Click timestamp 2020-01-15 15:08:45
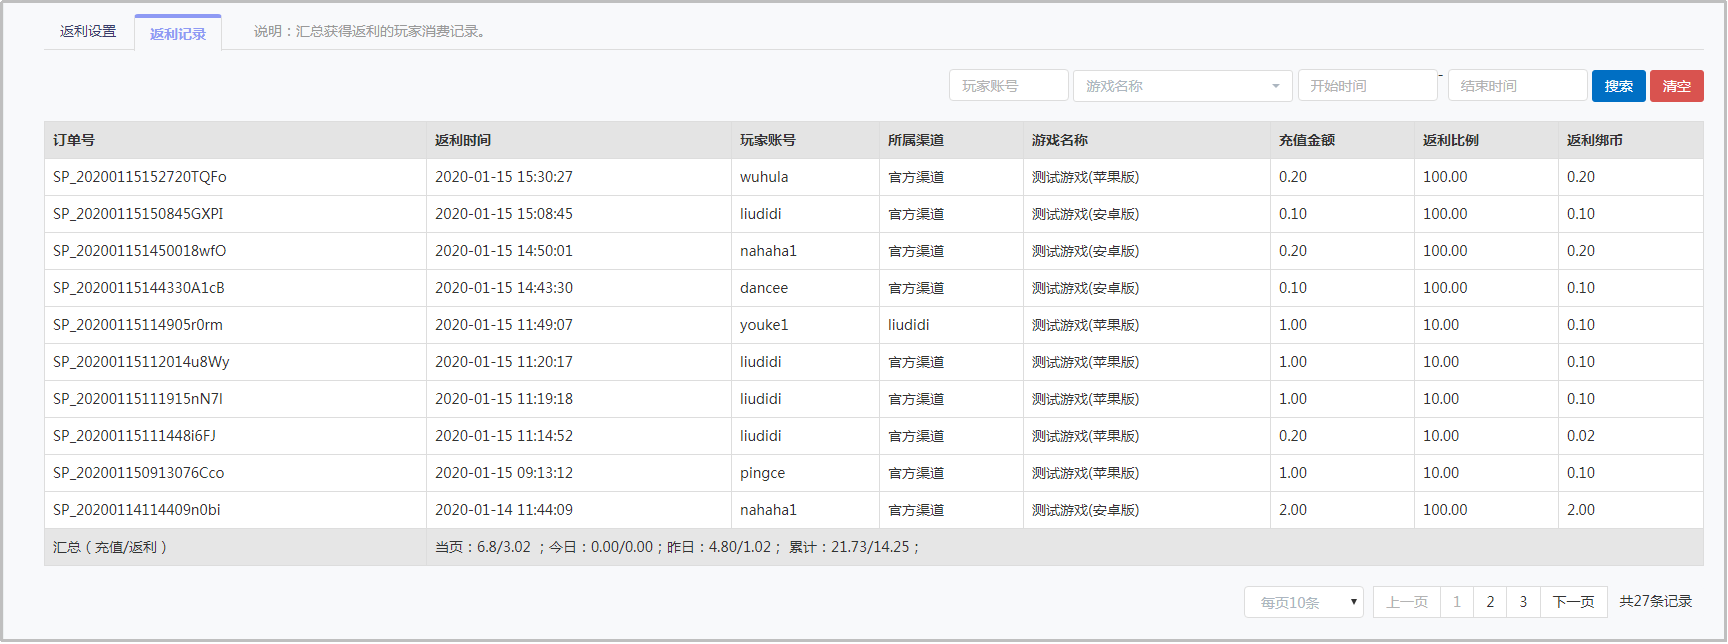 tap(504, 214)
